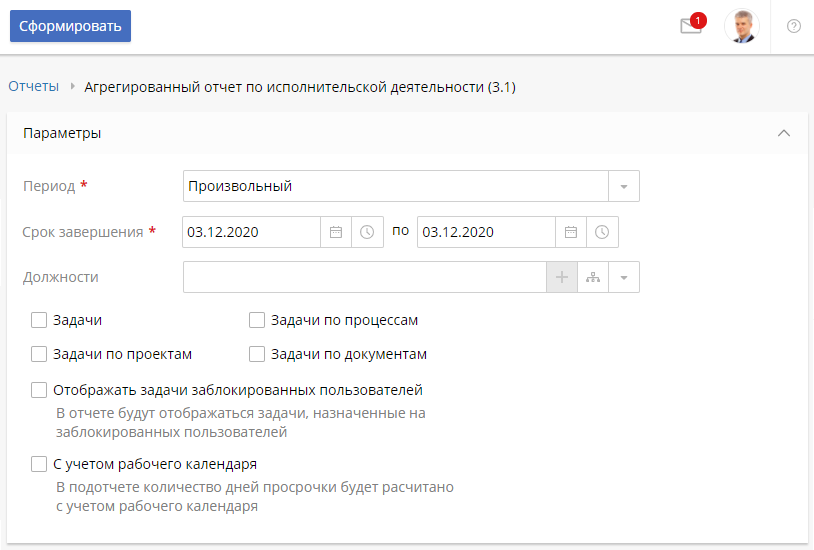Click the breadcrumb title Агрегированный отчет
The width and height of the screenshot is (814, 550).
point(300,87)
